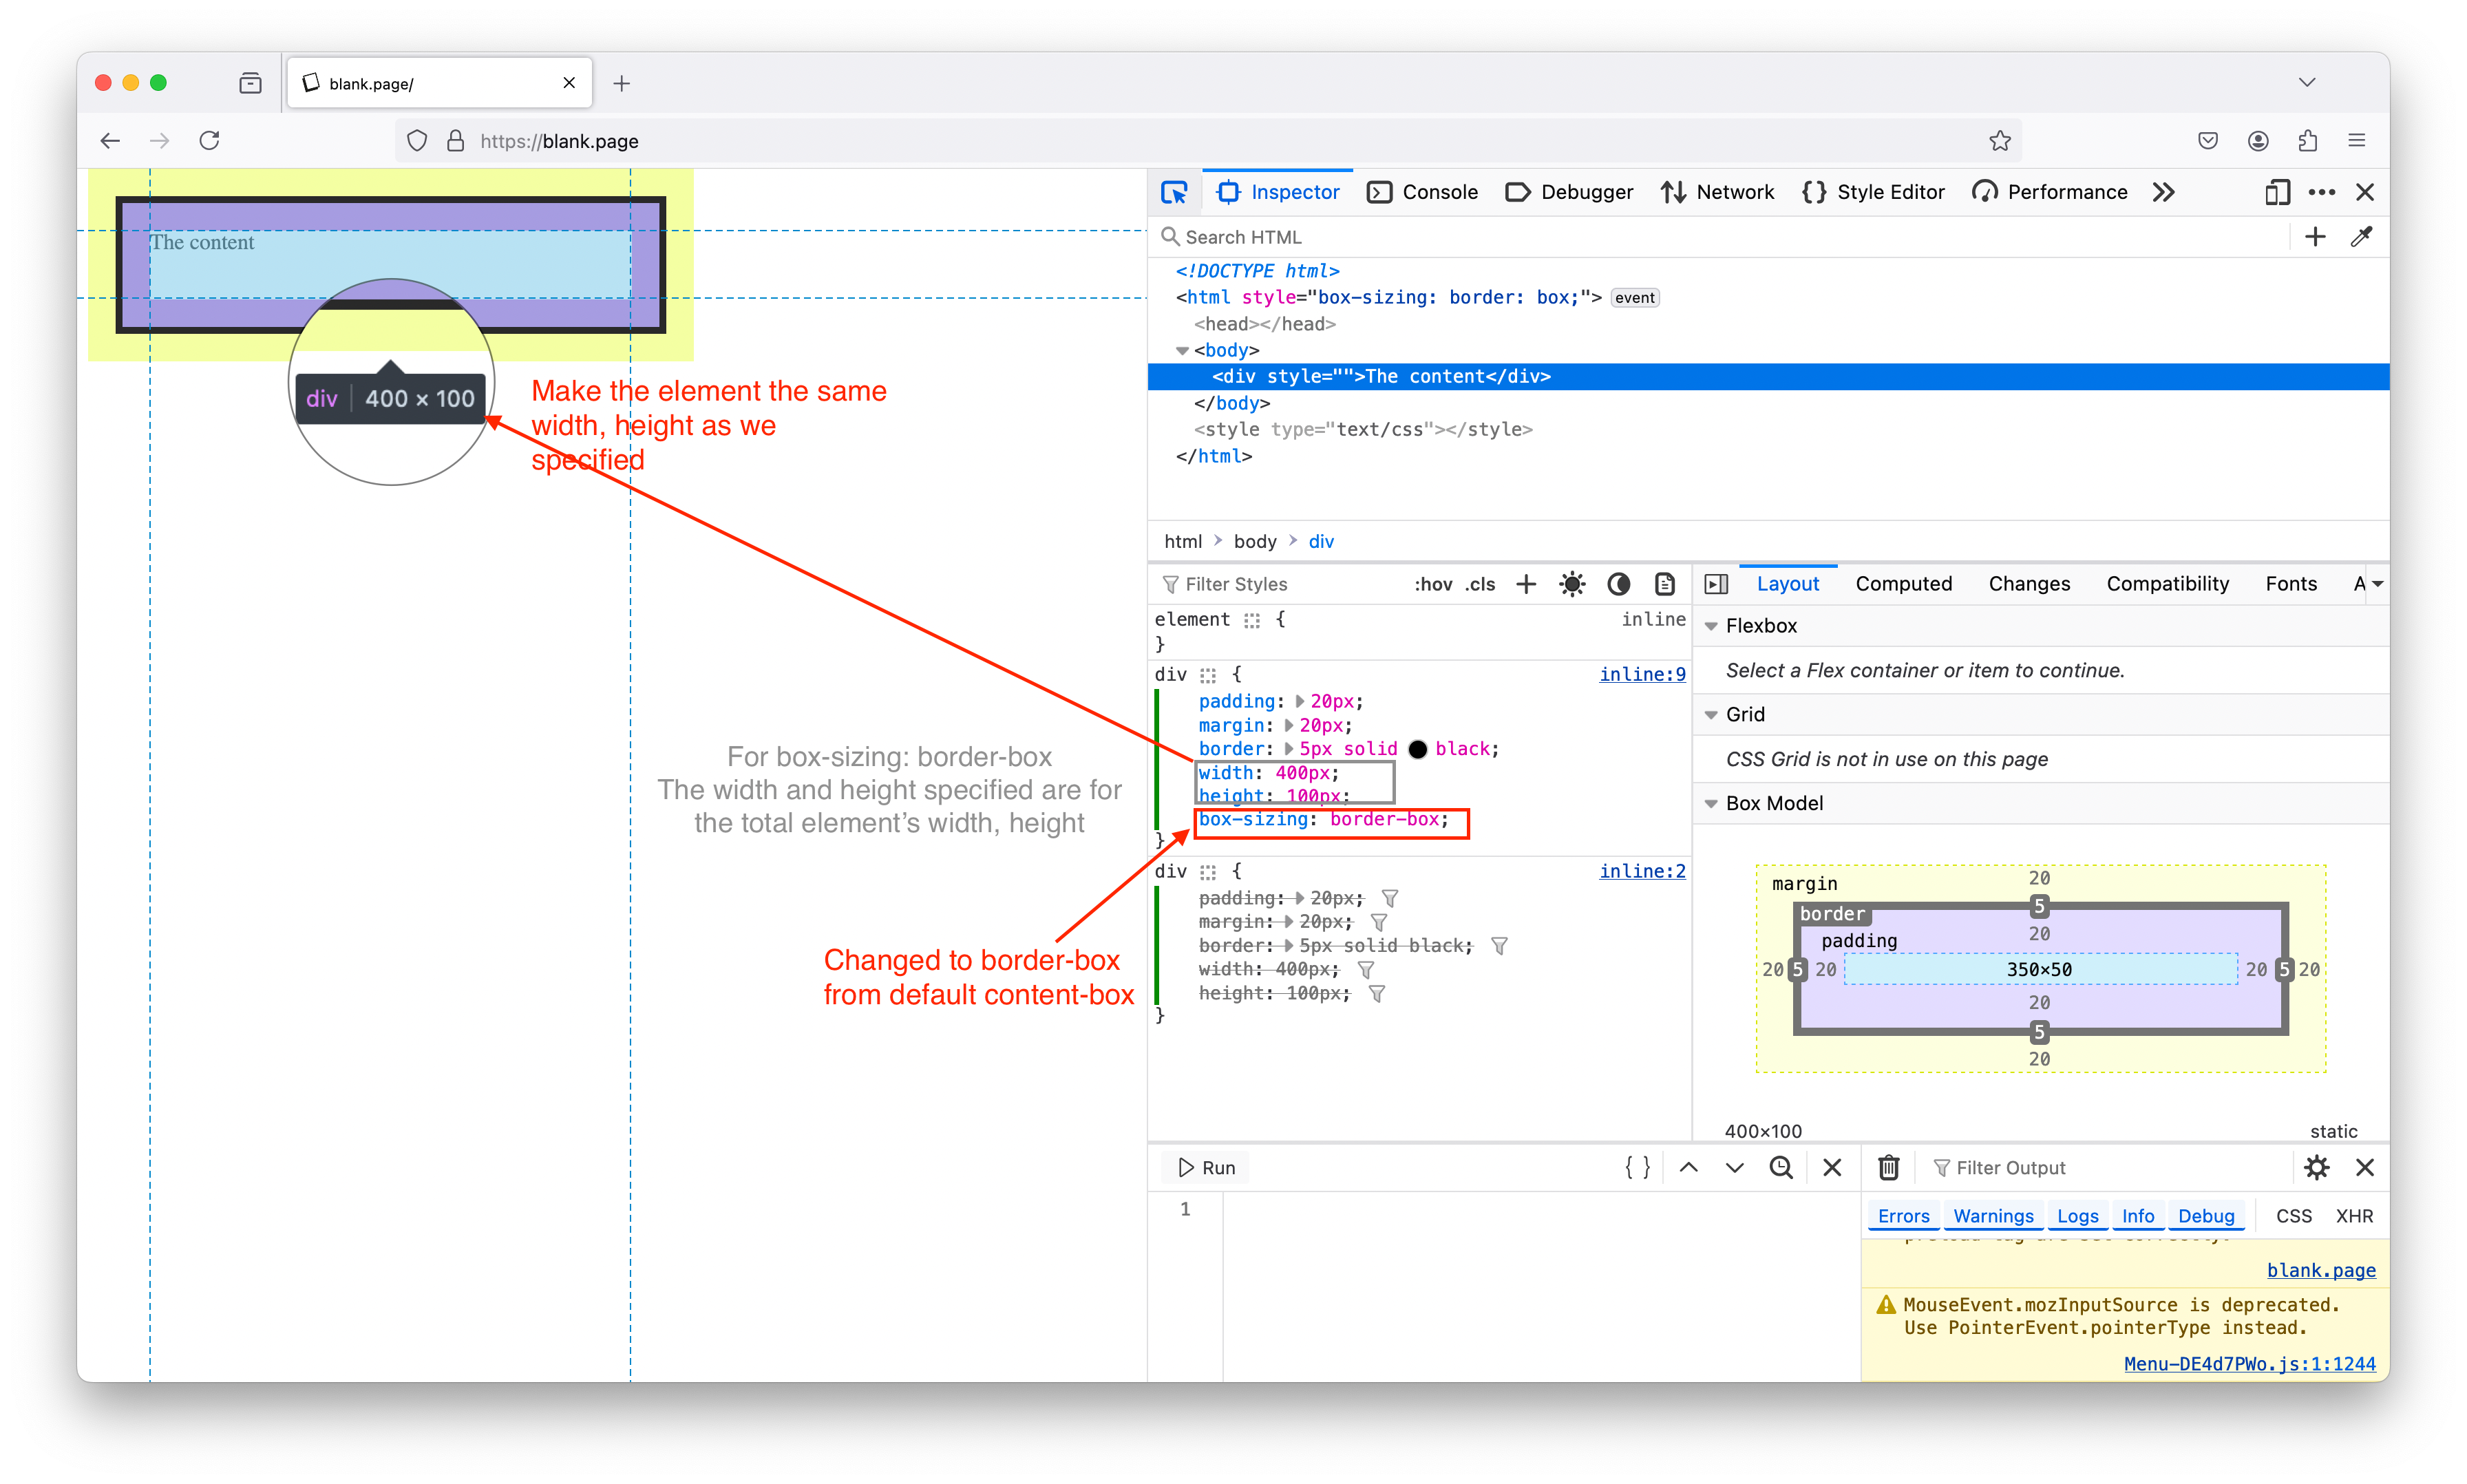Open overflow sidebar tabs dropdown arrow

coord(2377,584)
